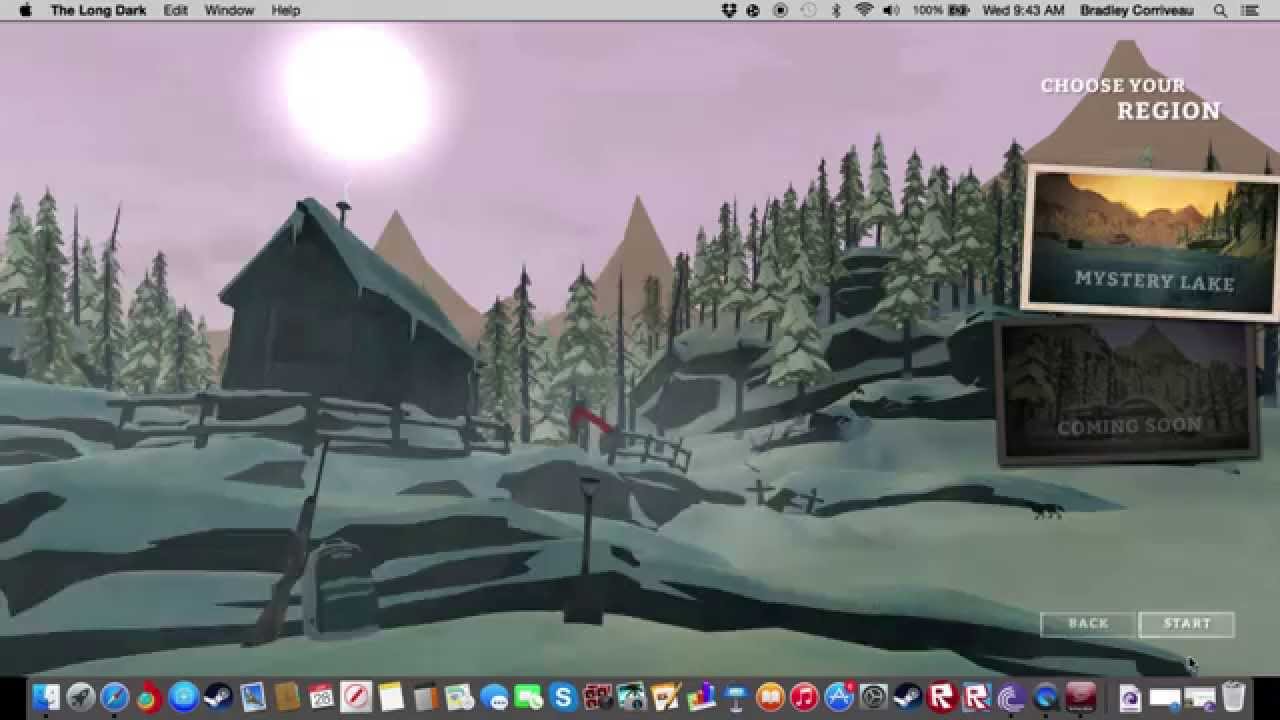Launch Safari from the dock

(x=114, y=697)
